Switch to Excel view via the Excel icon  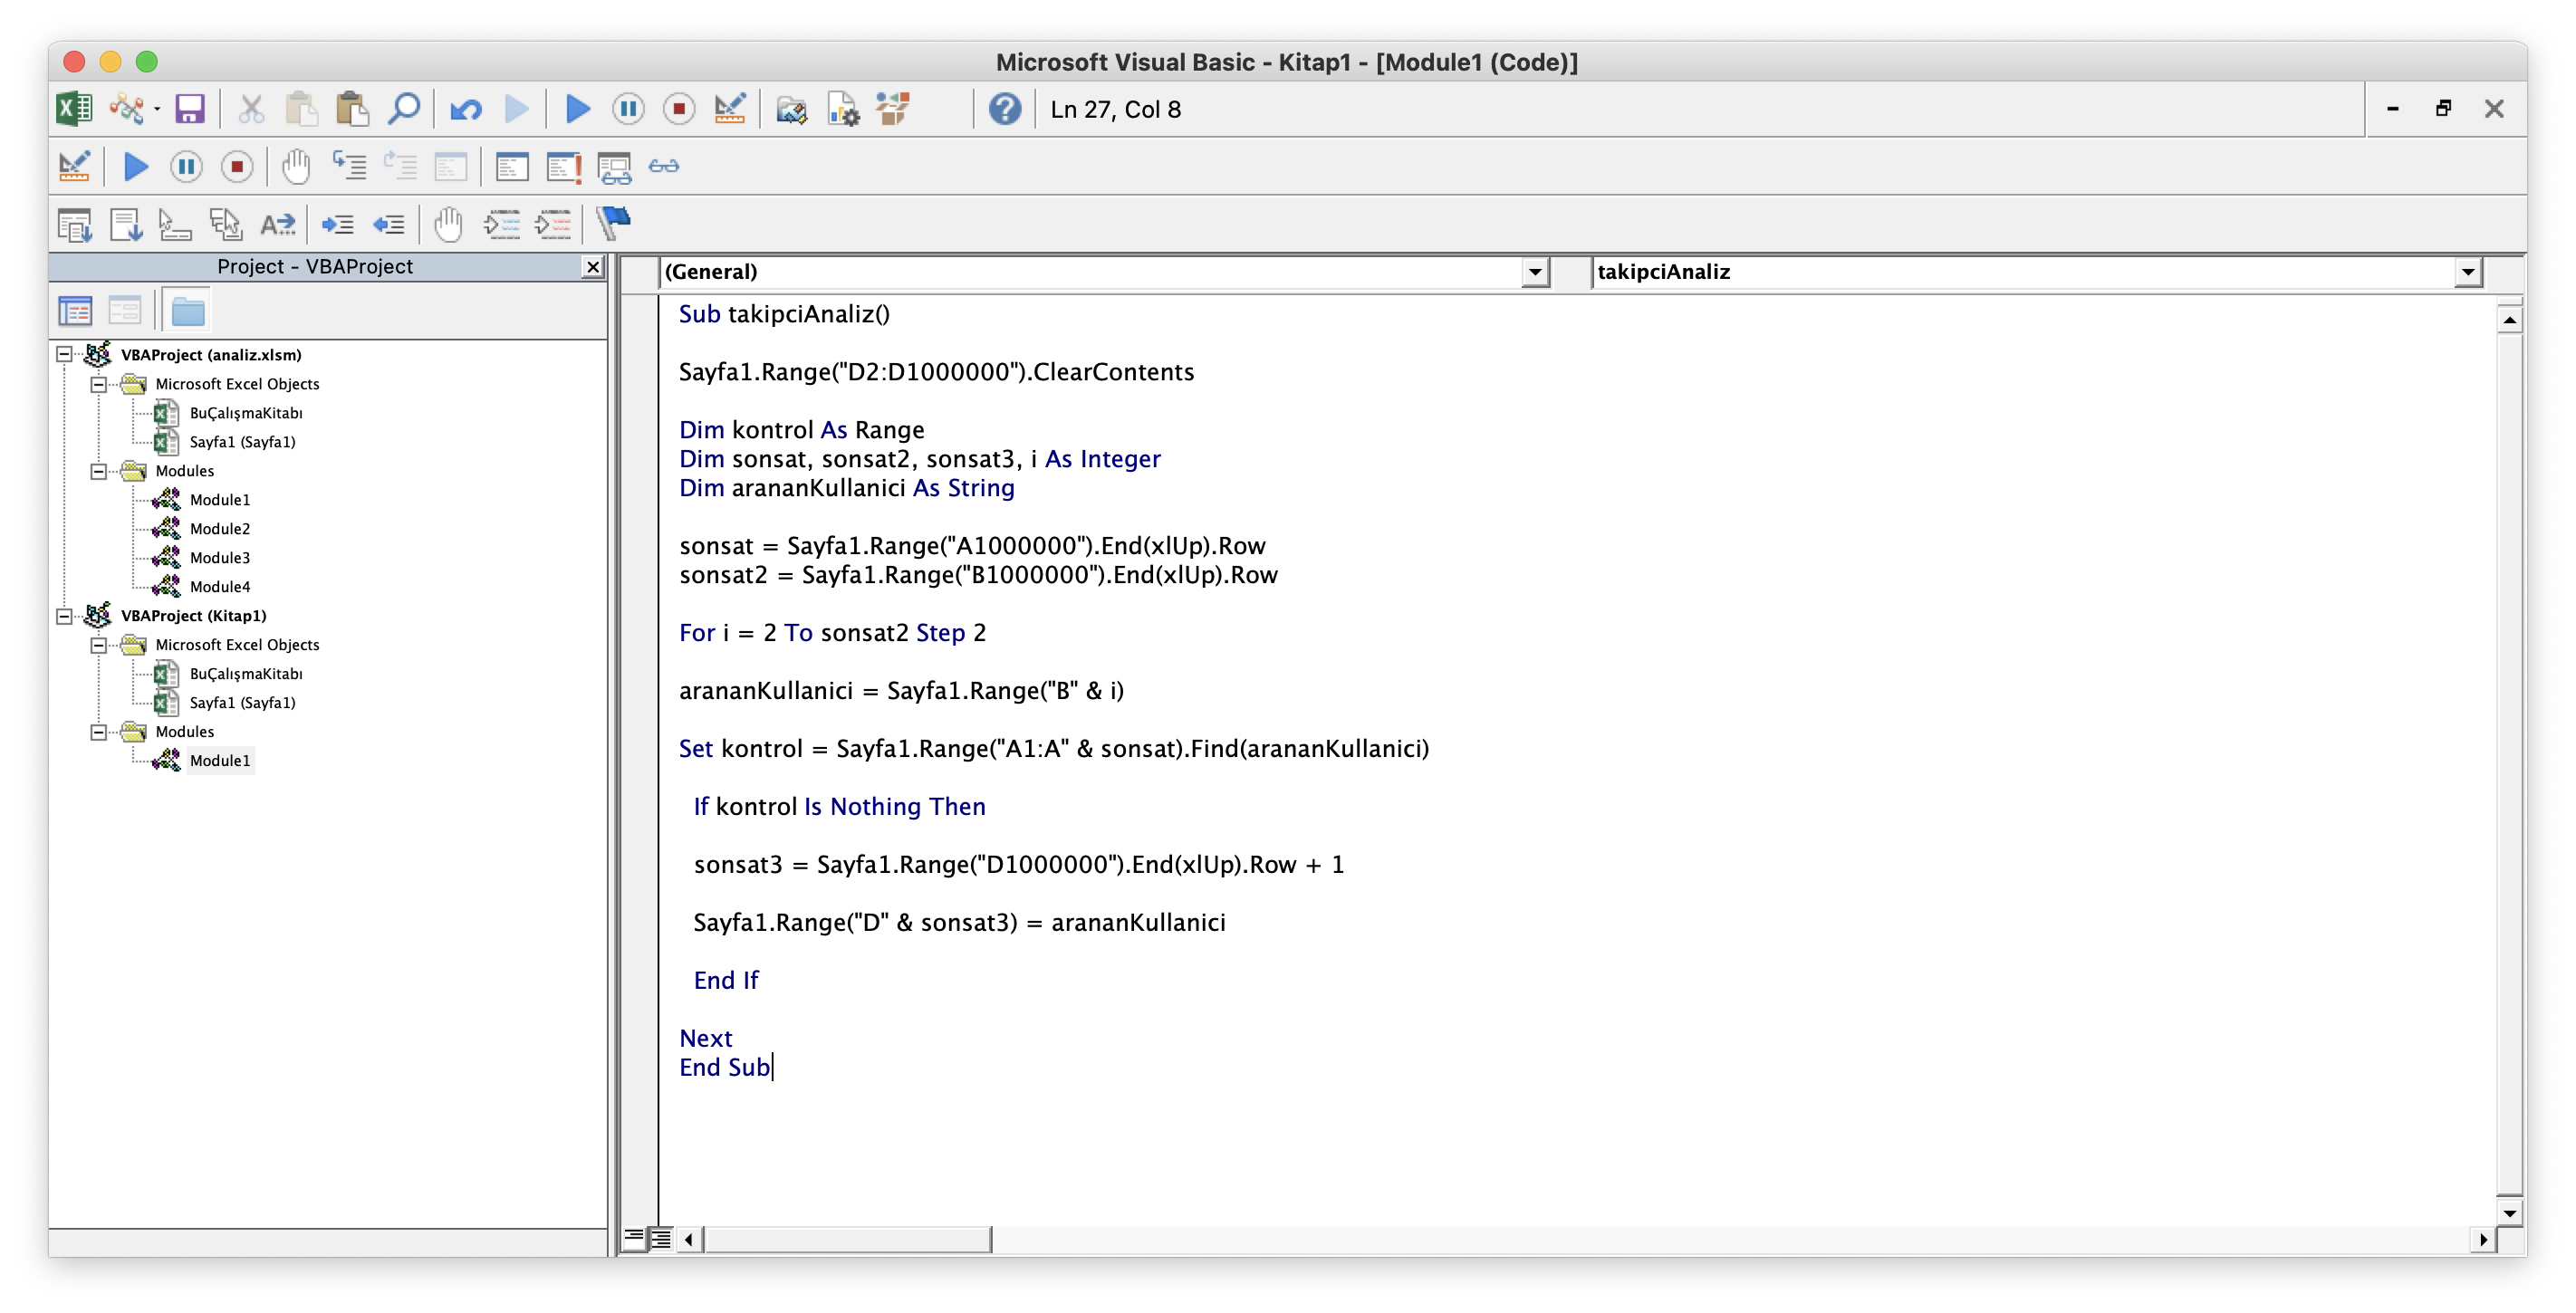coord(74,109)
